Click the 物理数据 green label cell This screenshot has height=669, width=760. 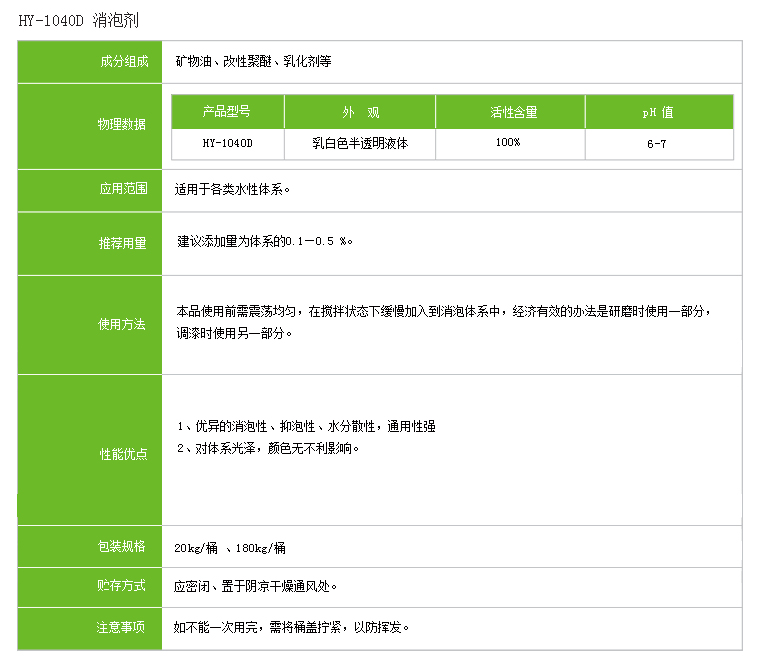tap(121, 125)
